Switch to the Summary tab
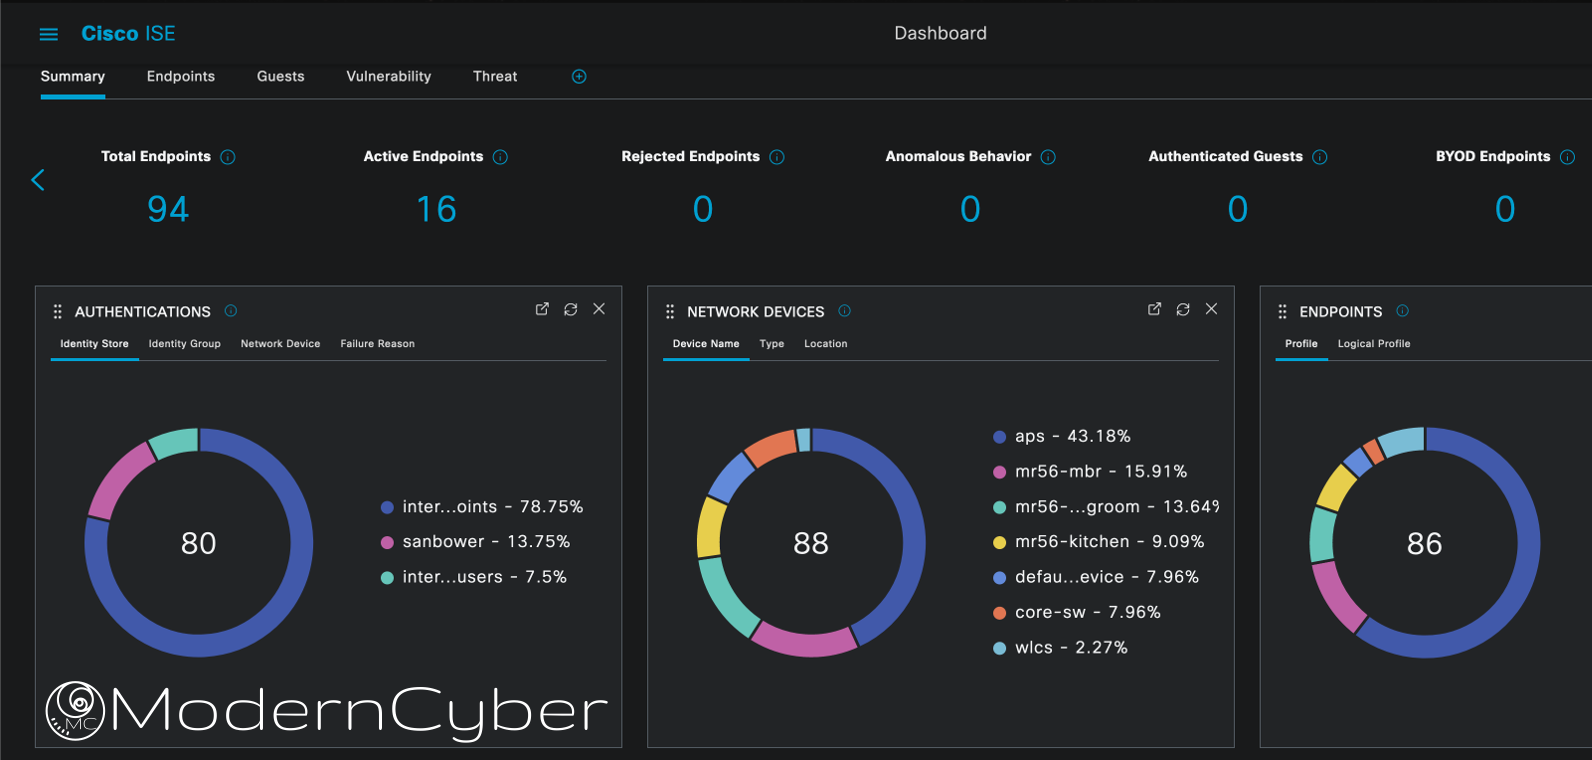Viewport: 1592px width, 760px height. point(72,77)
